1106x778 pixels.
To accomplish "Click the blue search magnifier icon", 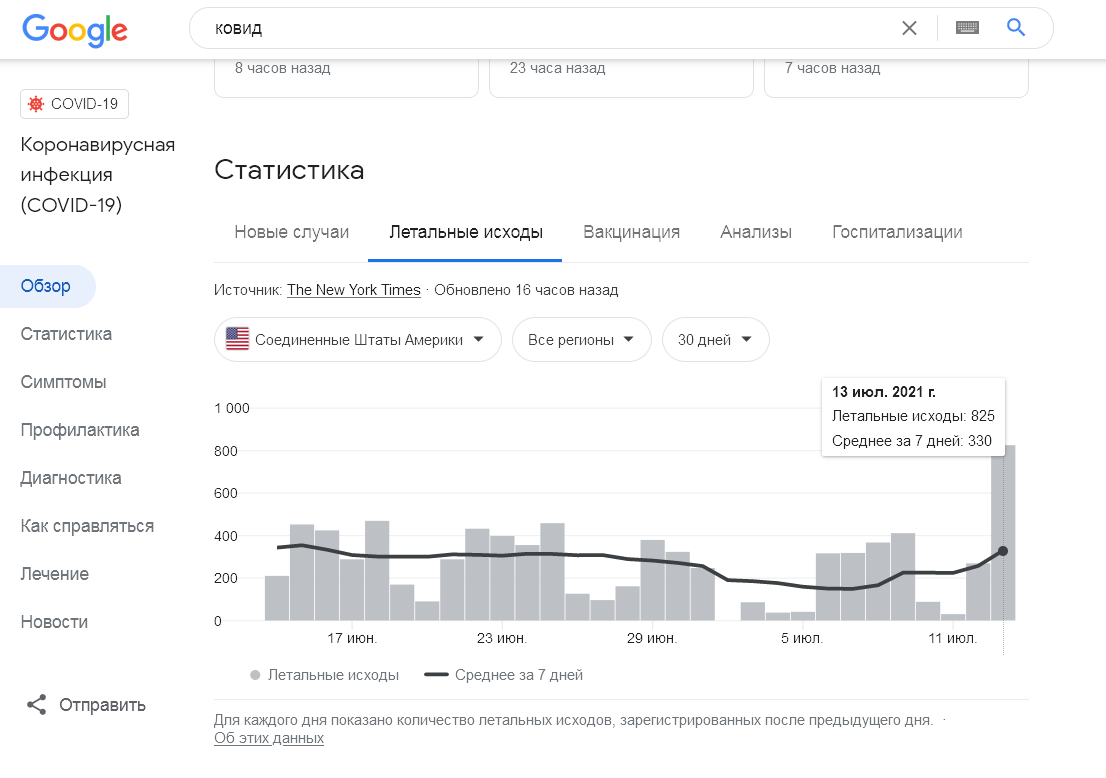I will (x=1016, y=28).
